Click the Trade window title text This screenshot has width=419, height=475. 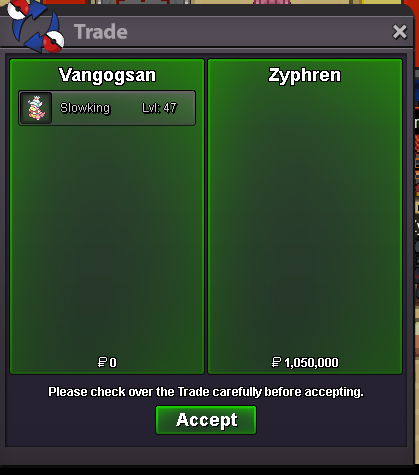tap(101, 32)
